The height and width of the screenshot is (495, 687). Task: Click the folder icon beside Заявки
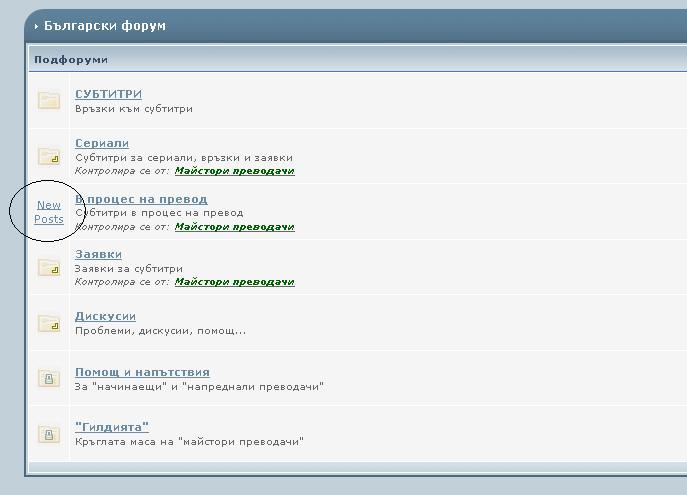tap(49, 267)
